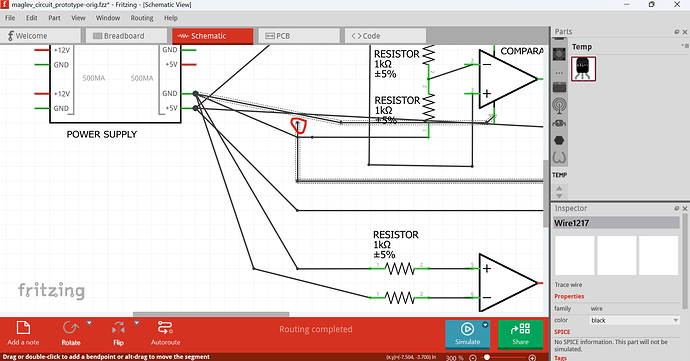The width and height of the screenshot is (690, 361).
Task: Open the hexagon-shaped parts bin
Action: coord(559,140)
